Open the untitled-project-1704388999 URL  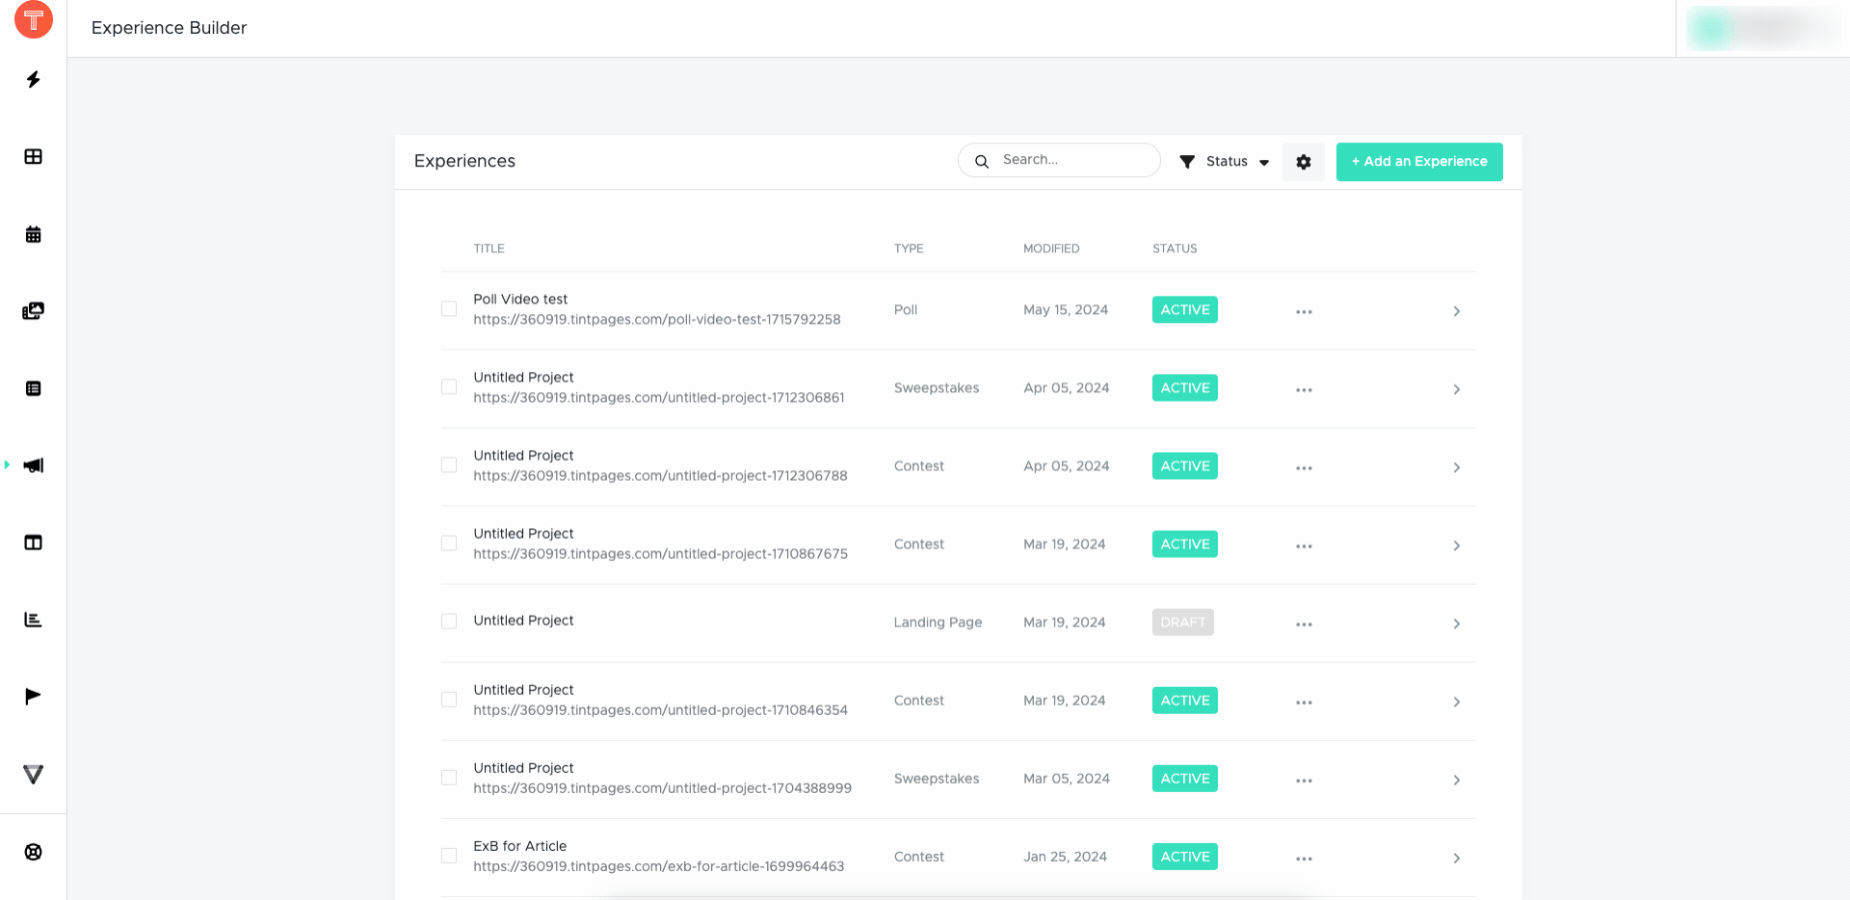pyautogui.click(x=662, y=788)
